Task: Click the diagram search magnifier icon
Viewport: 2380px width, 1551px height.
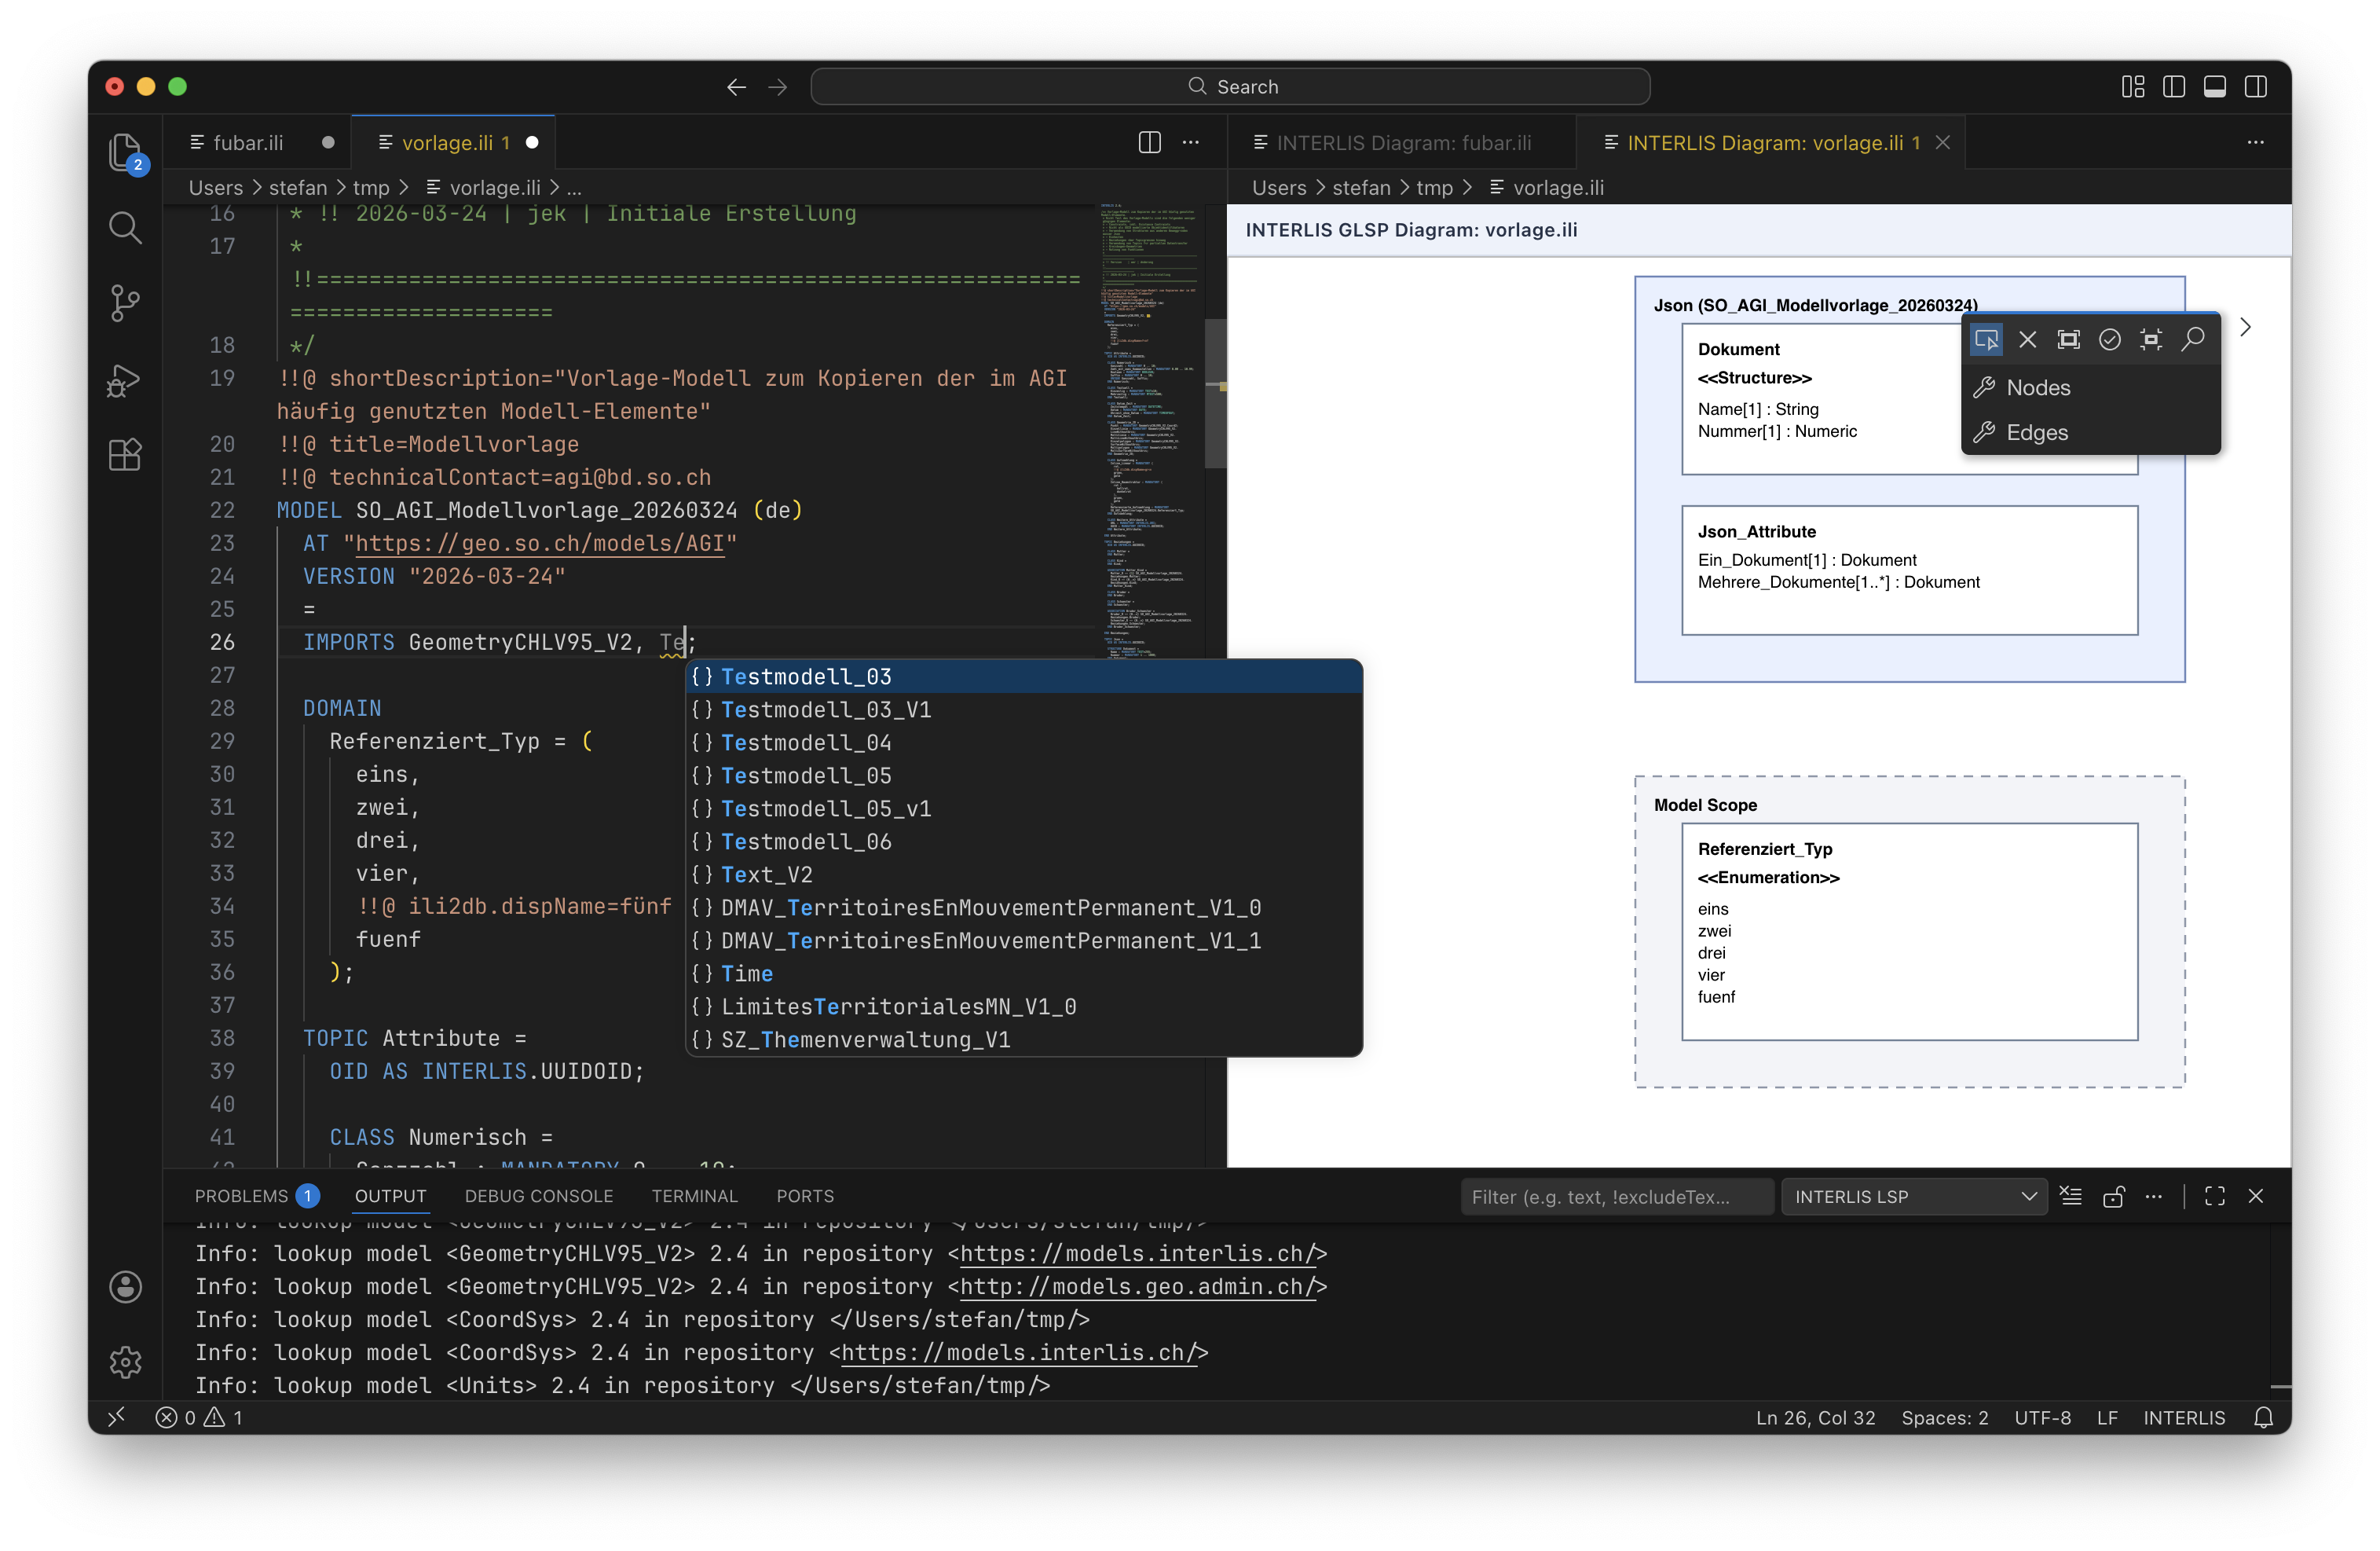Action: pos(2192,340)
